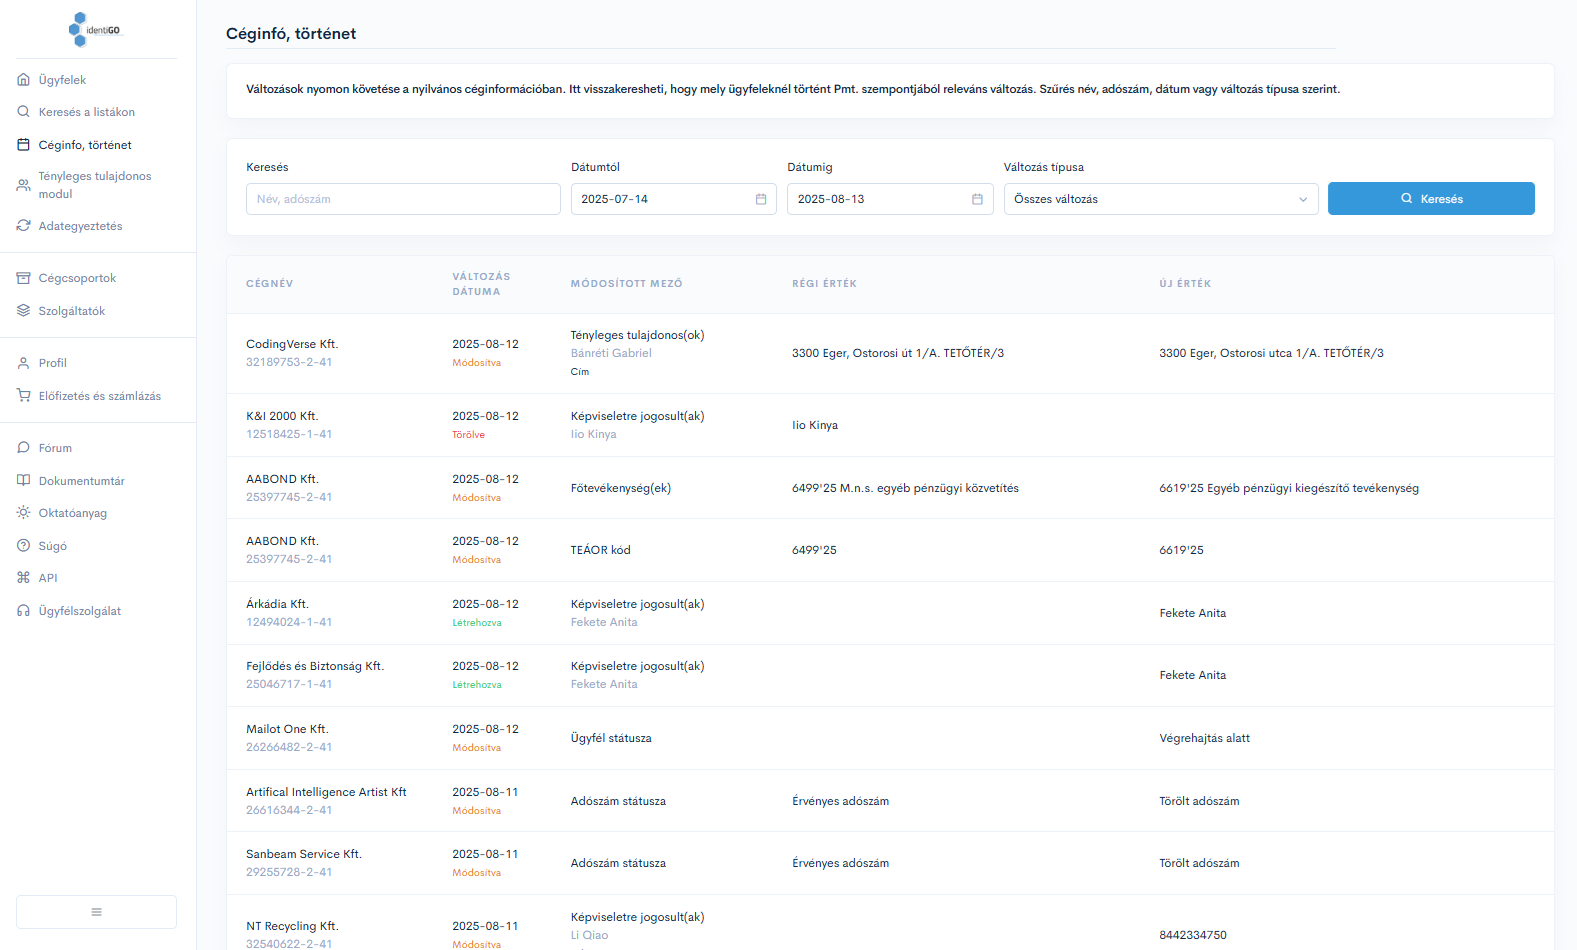Expand the Változás típusa dropdown
The width and height of the screenshot is (1577, 950).
[x=1160, y=199]
